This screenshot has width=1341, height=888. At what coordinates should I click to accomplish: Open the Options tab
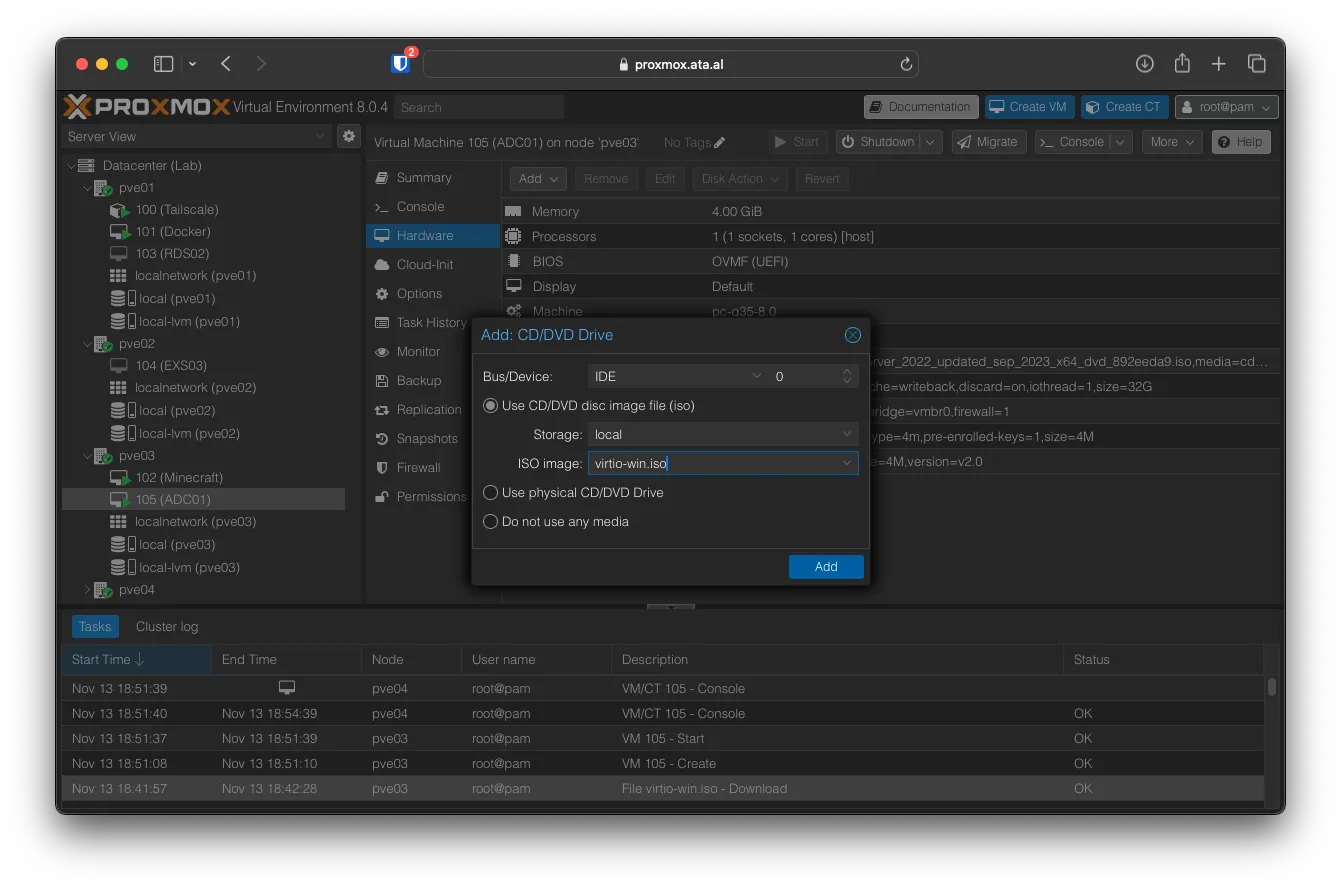433,294
